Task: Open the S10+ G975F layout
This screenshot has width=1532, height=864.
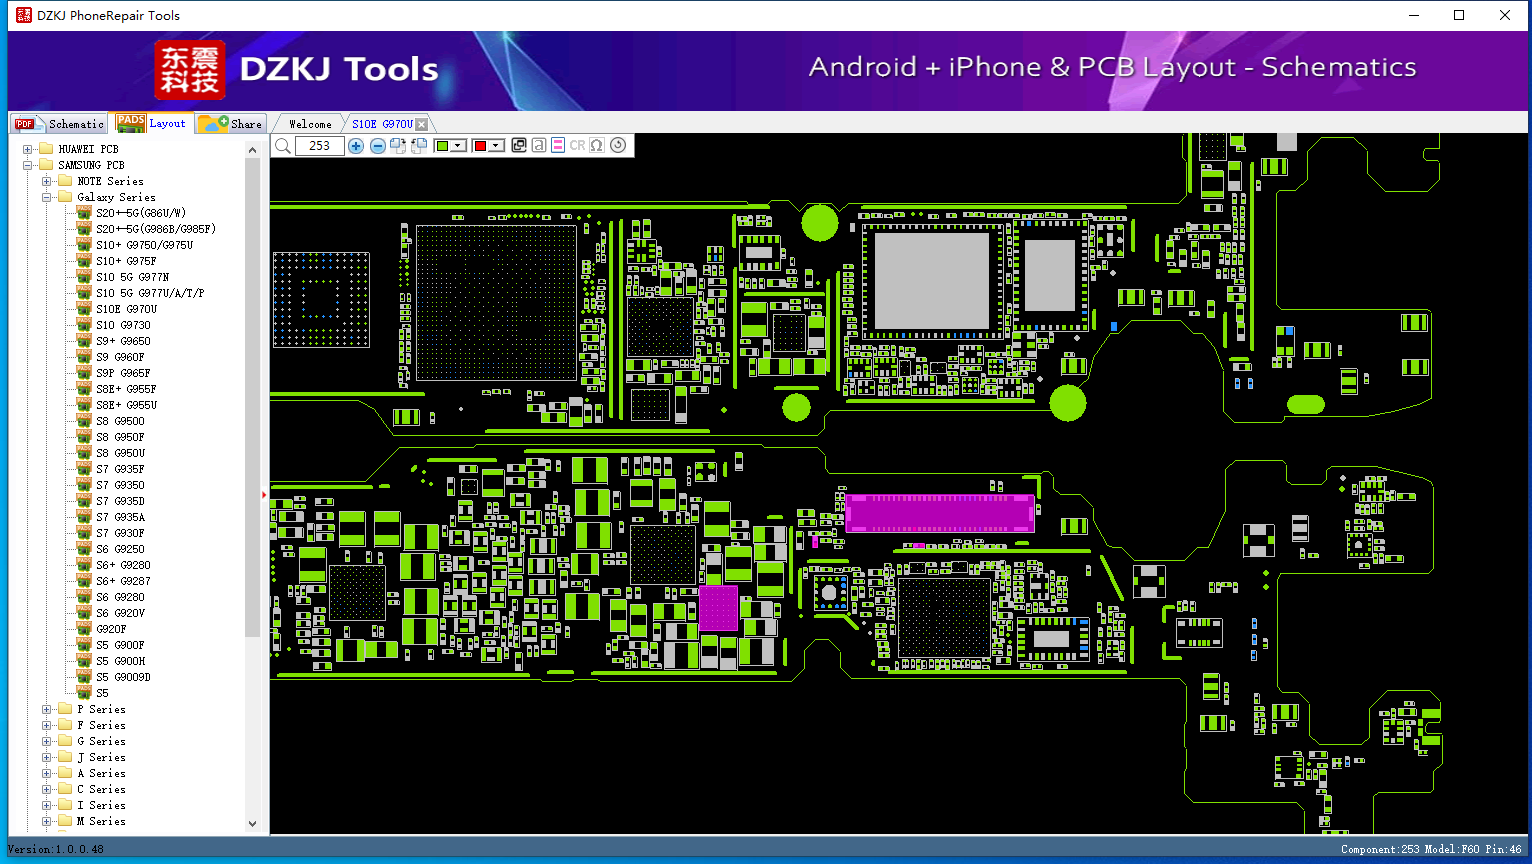Action: (x=126, y=261)
